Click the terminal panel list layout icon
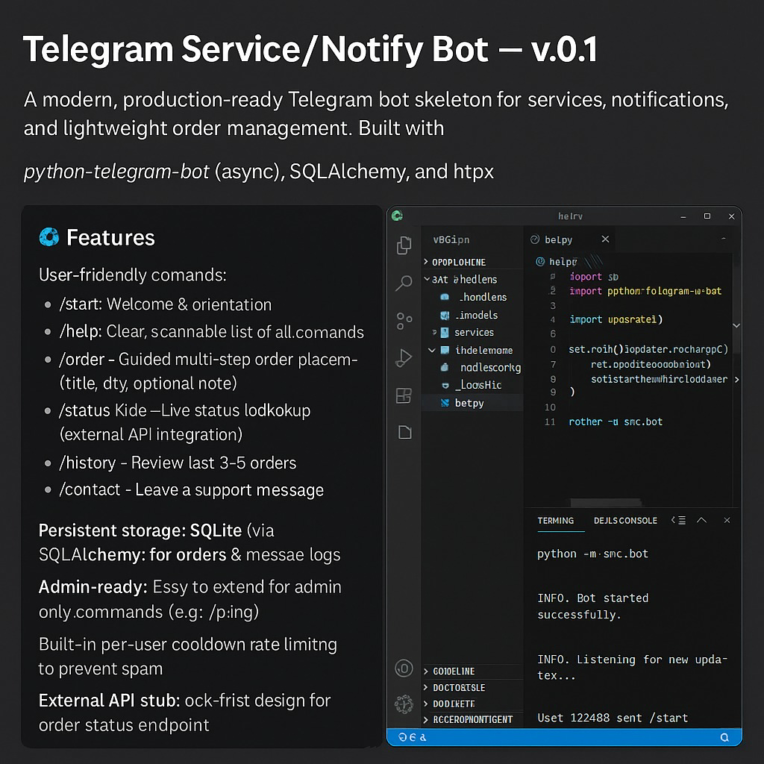Image resolution: width=764 pixels, height=764 pixels. point(679,520)
